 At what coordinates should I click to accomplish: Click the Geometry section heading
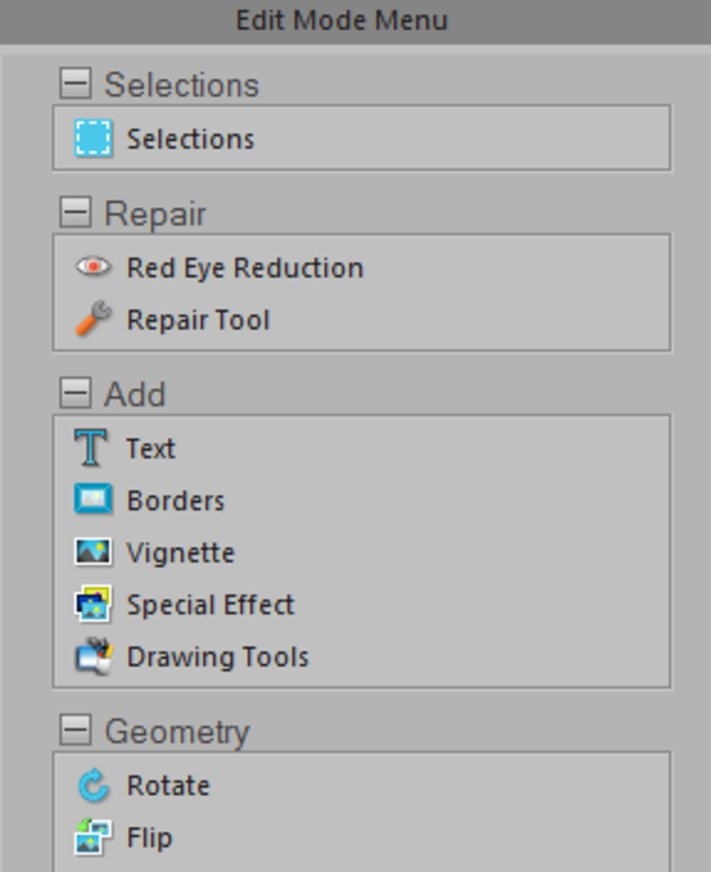click(x=177, y=731)
